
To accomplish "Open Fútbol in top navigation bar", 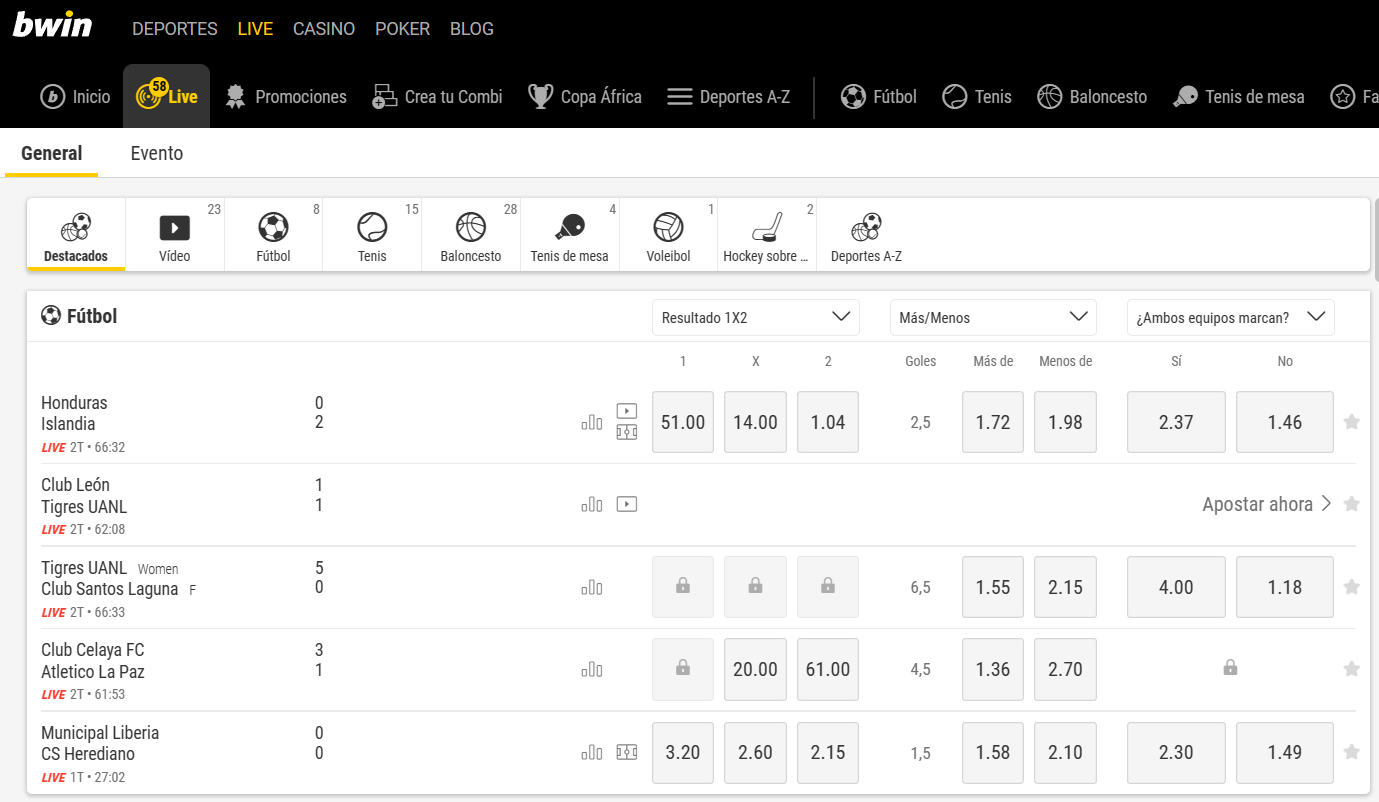I will (878, 97).
